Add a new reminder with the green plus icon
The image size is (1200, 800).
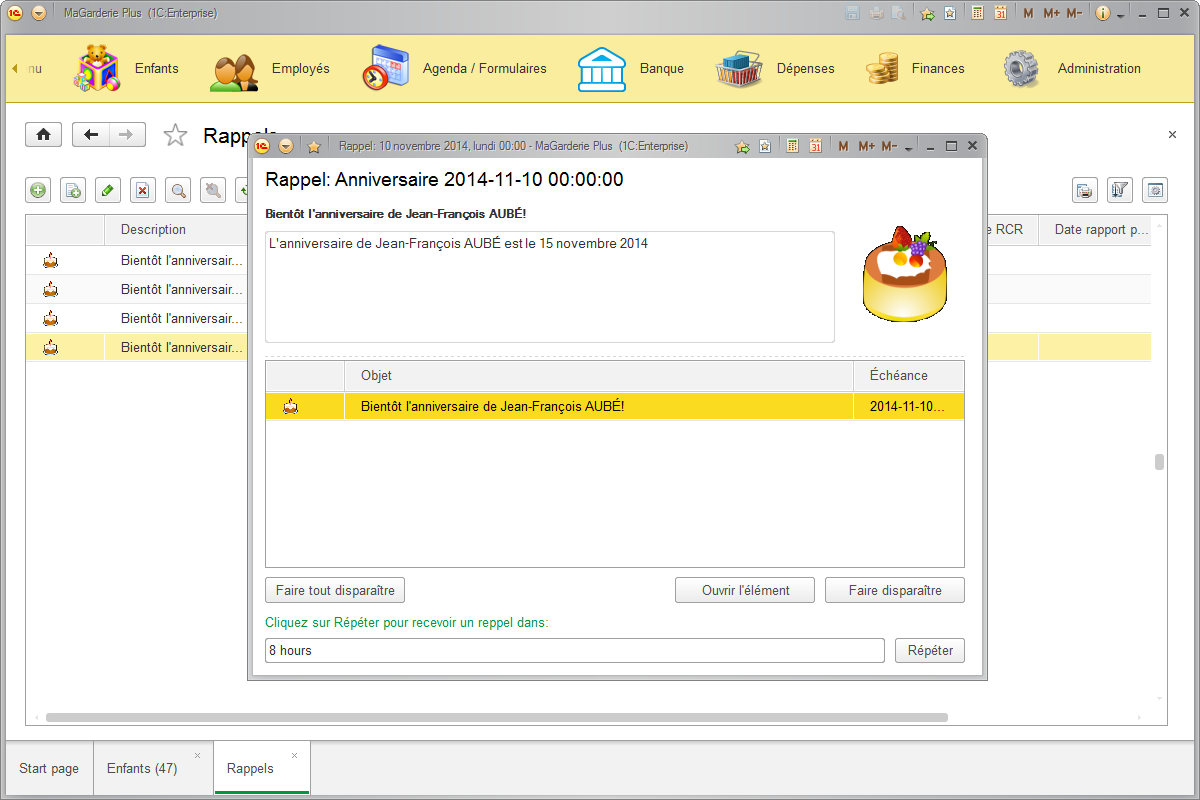[37, 190]
